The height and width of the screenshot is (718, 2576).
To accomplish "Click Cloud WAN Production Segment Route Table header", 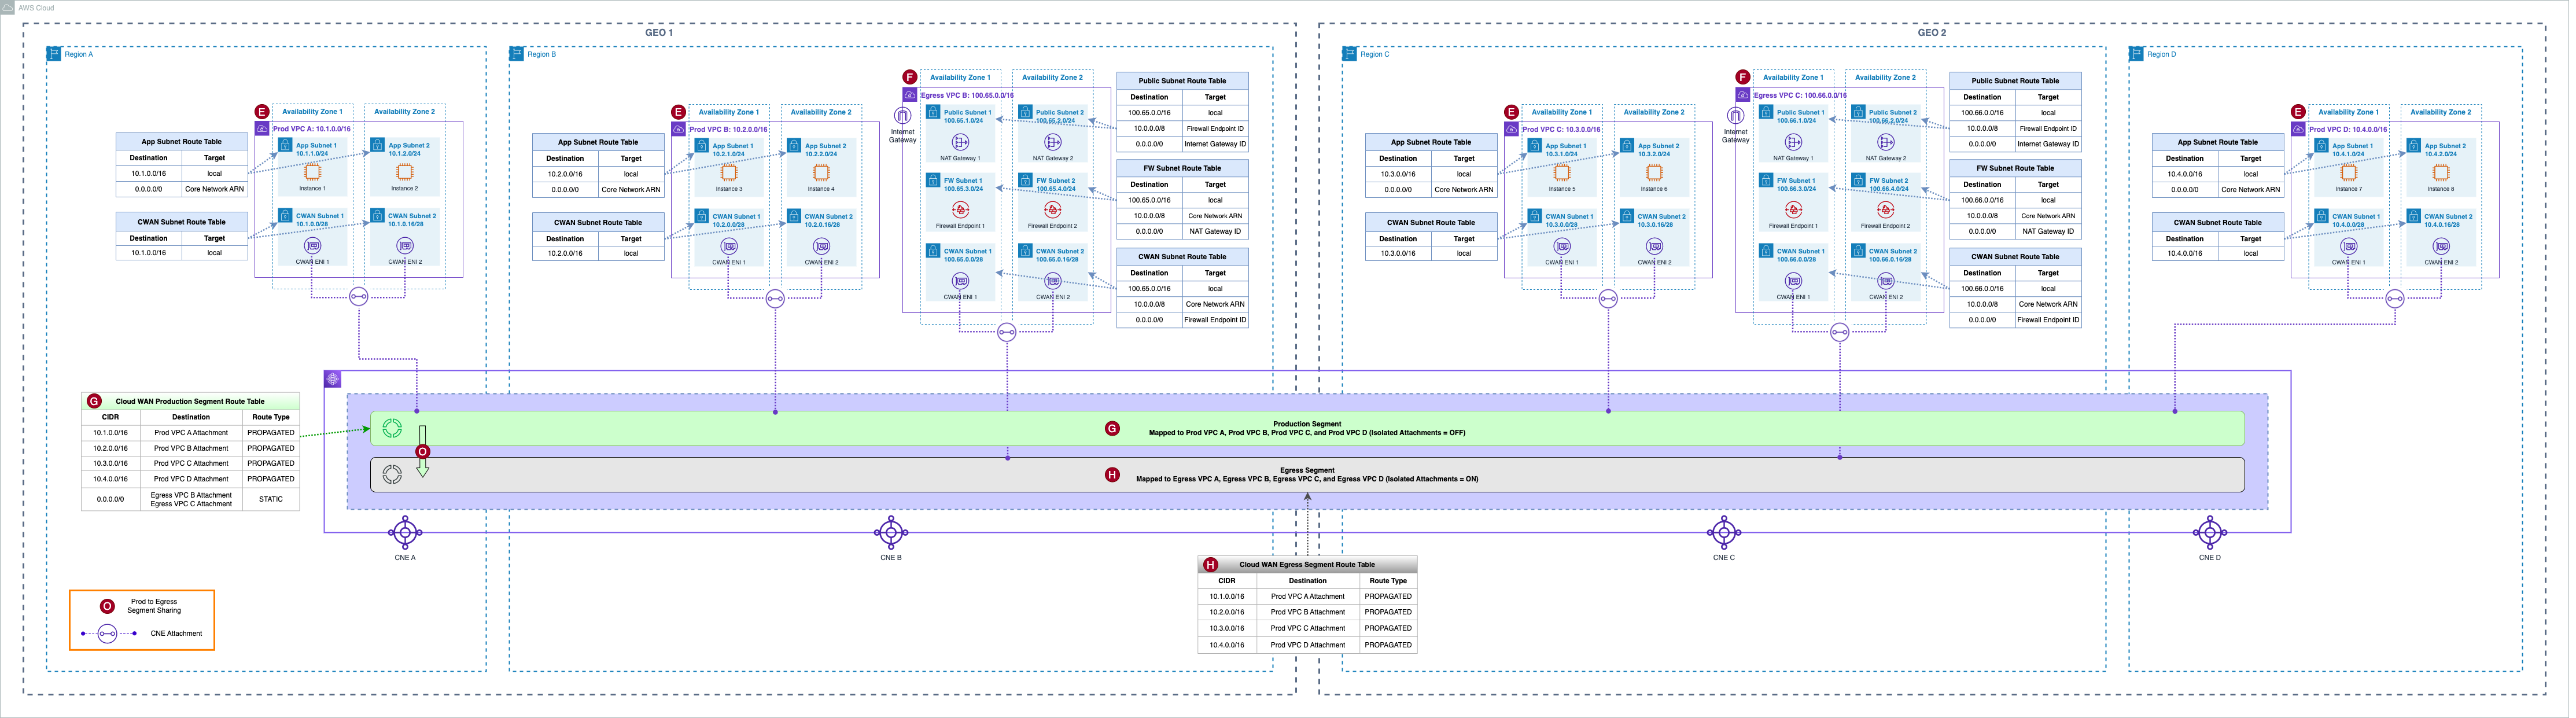I will click(190, 401).
